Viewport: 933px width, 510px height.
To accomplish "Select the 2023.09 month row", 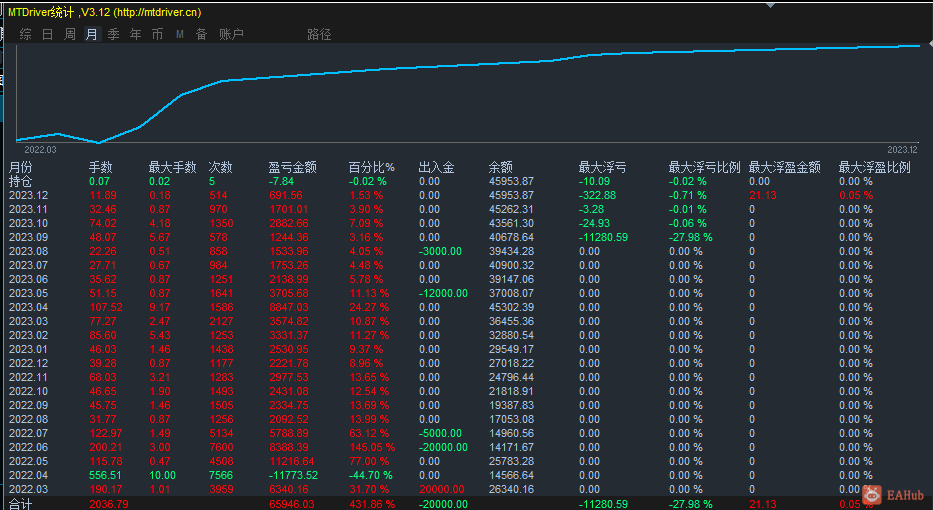I will pyautogui.click(x=470, y=237).
